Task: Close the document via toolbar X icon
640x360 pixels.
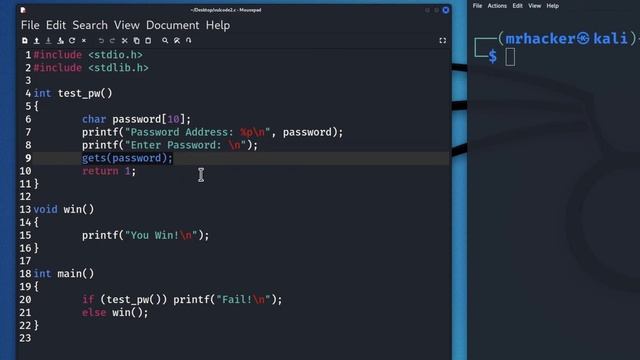Action: pos(84,41)
